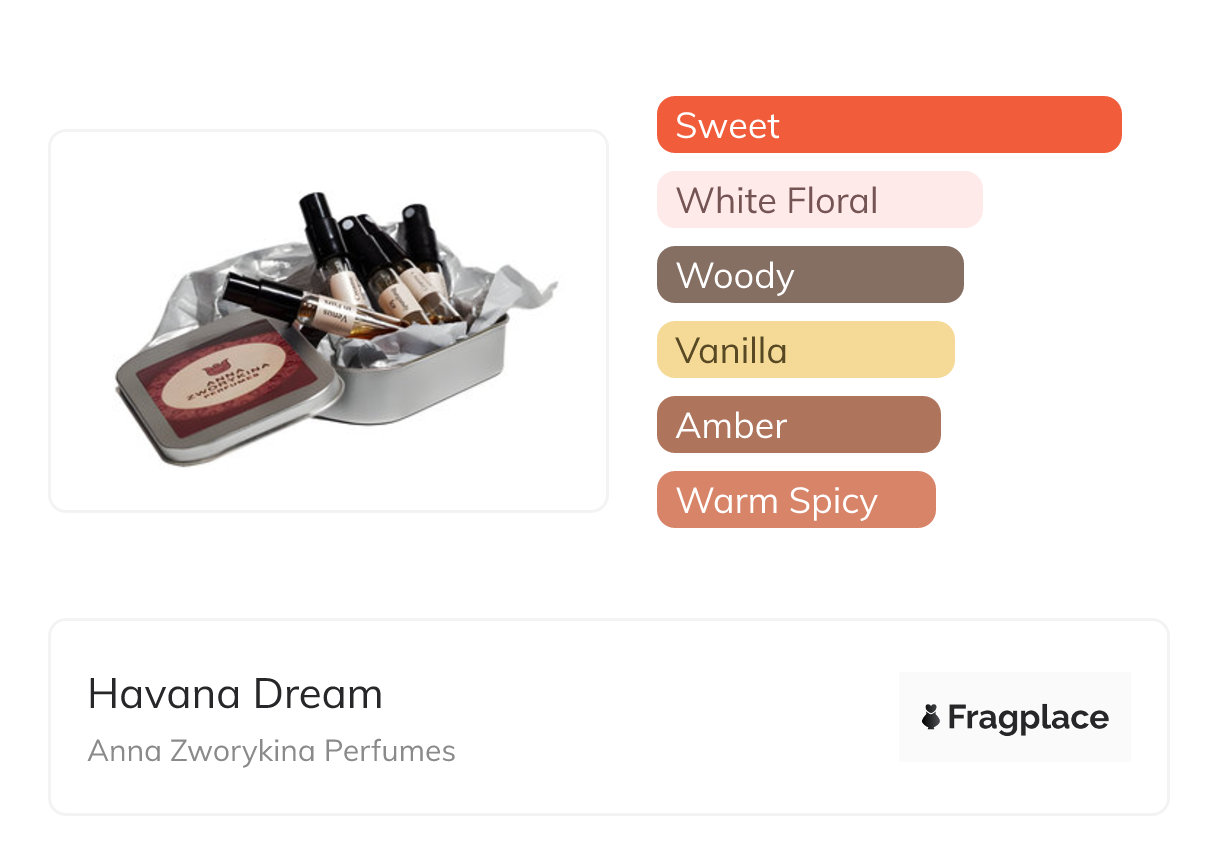Open the Havana Dream title

(235, 694)
